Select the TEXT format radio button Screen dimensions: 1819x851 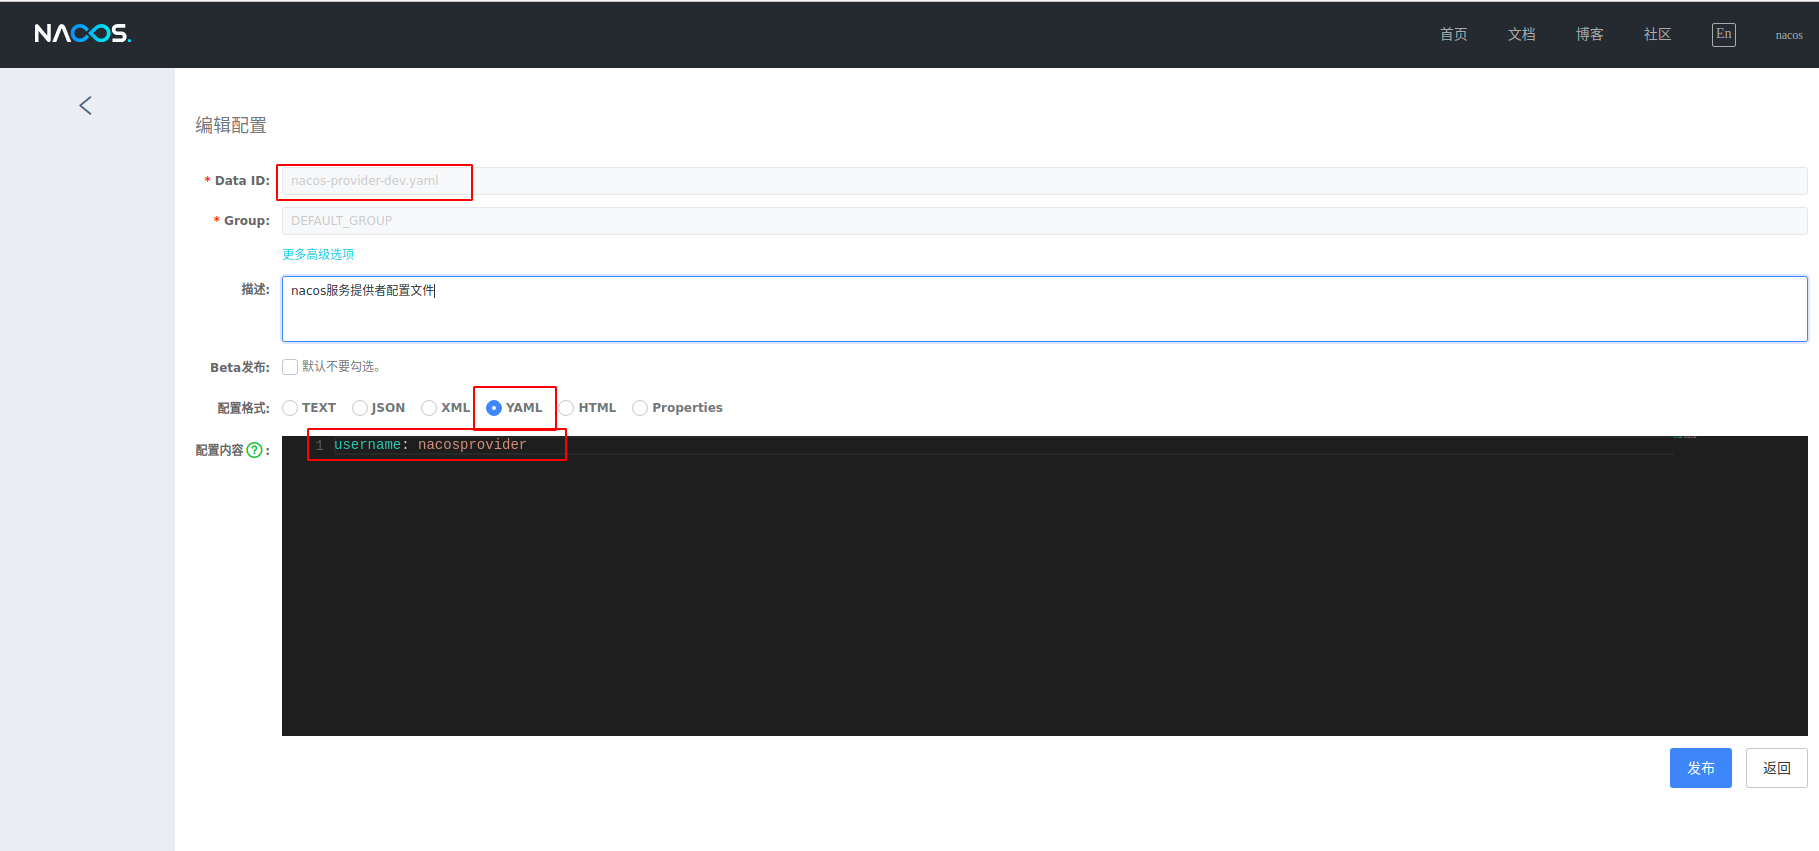[290, 408]
